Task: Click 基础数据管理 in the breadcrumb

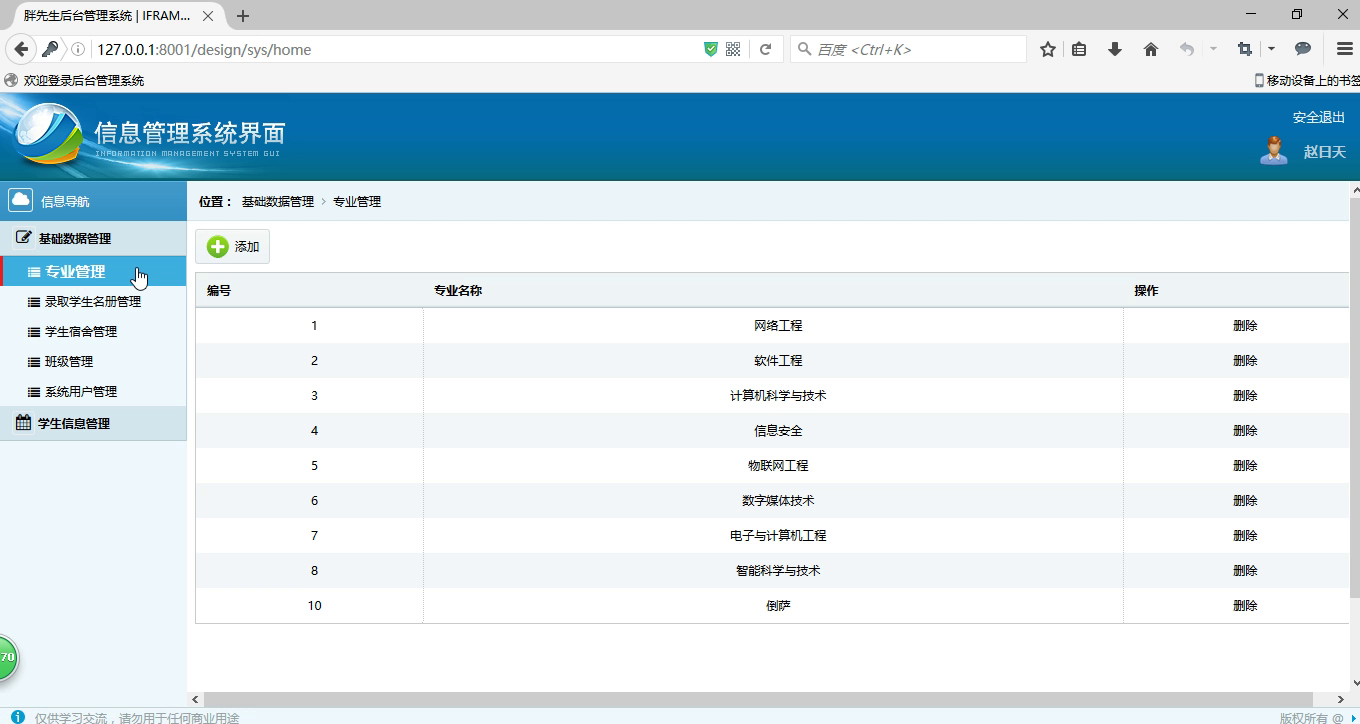Action: 278,201
